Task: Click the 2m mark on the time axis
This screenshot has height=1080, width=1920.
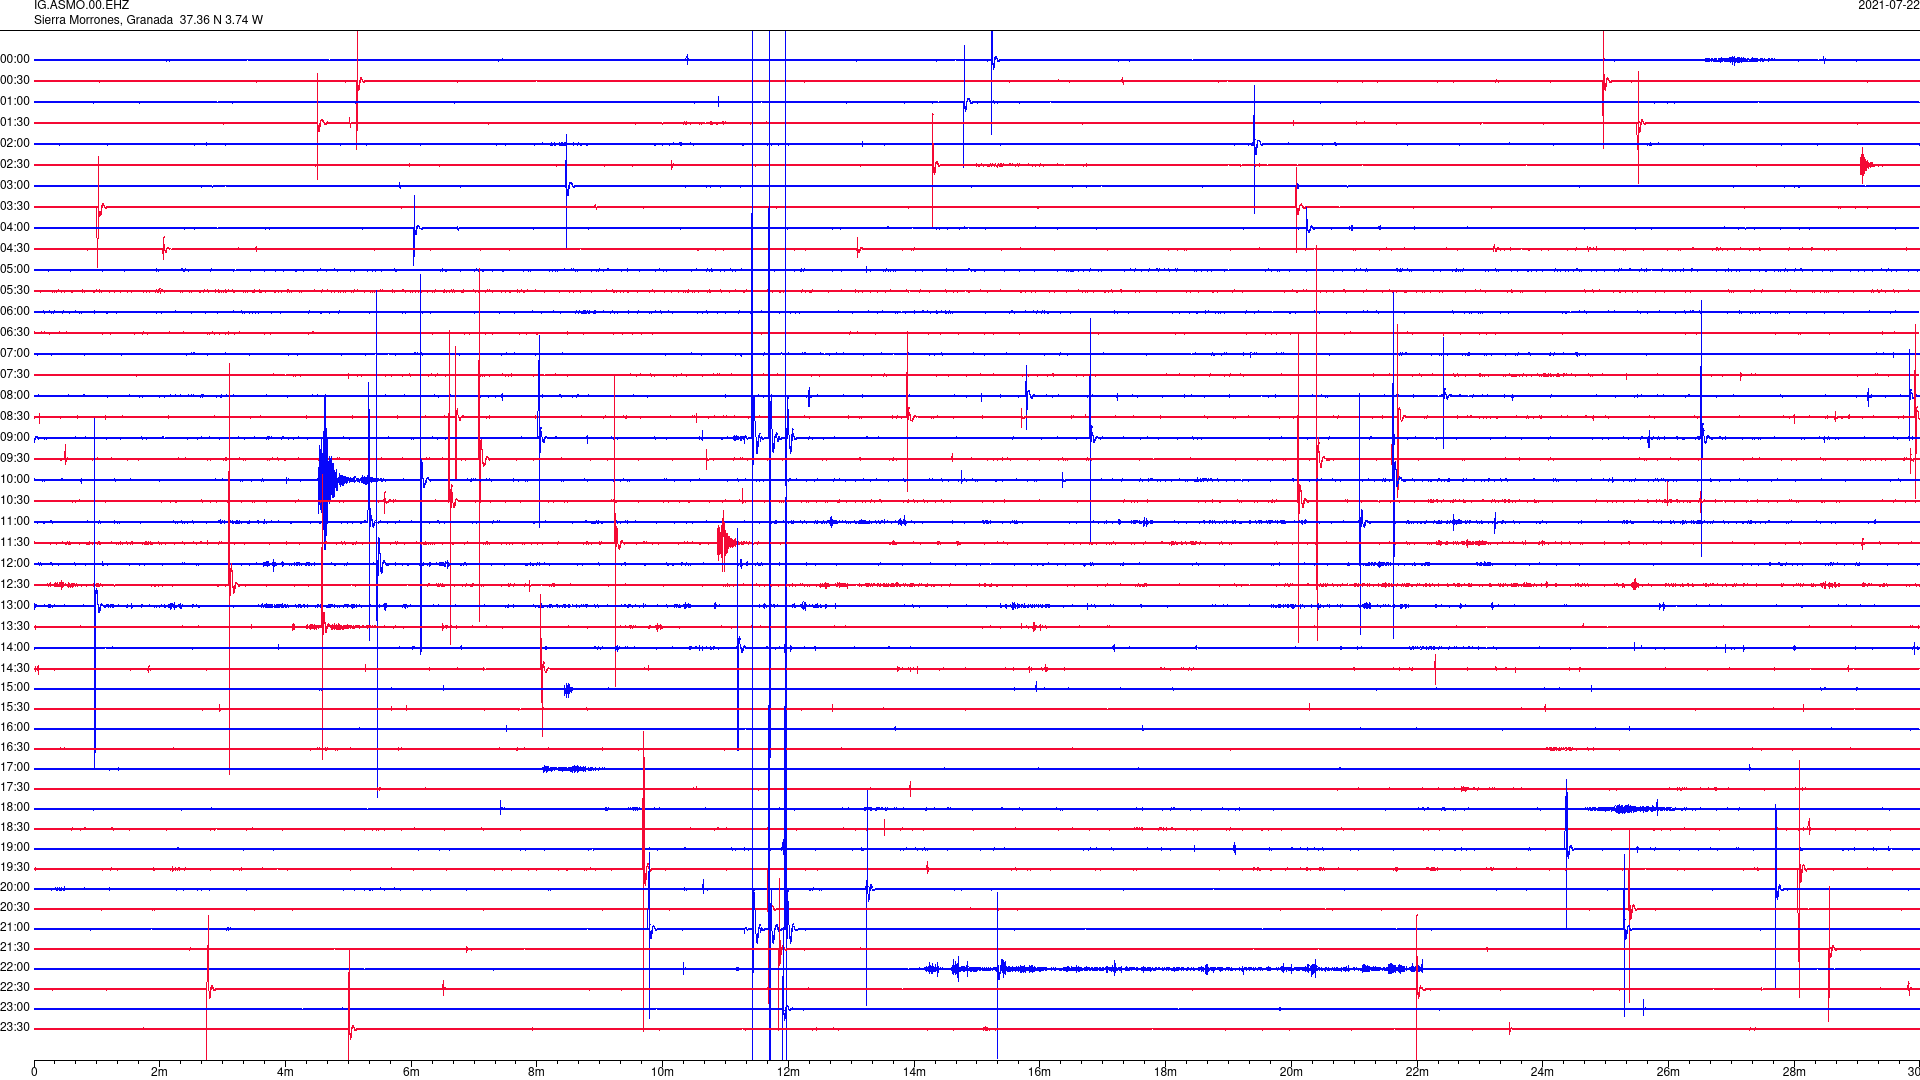Action: 160,1073
